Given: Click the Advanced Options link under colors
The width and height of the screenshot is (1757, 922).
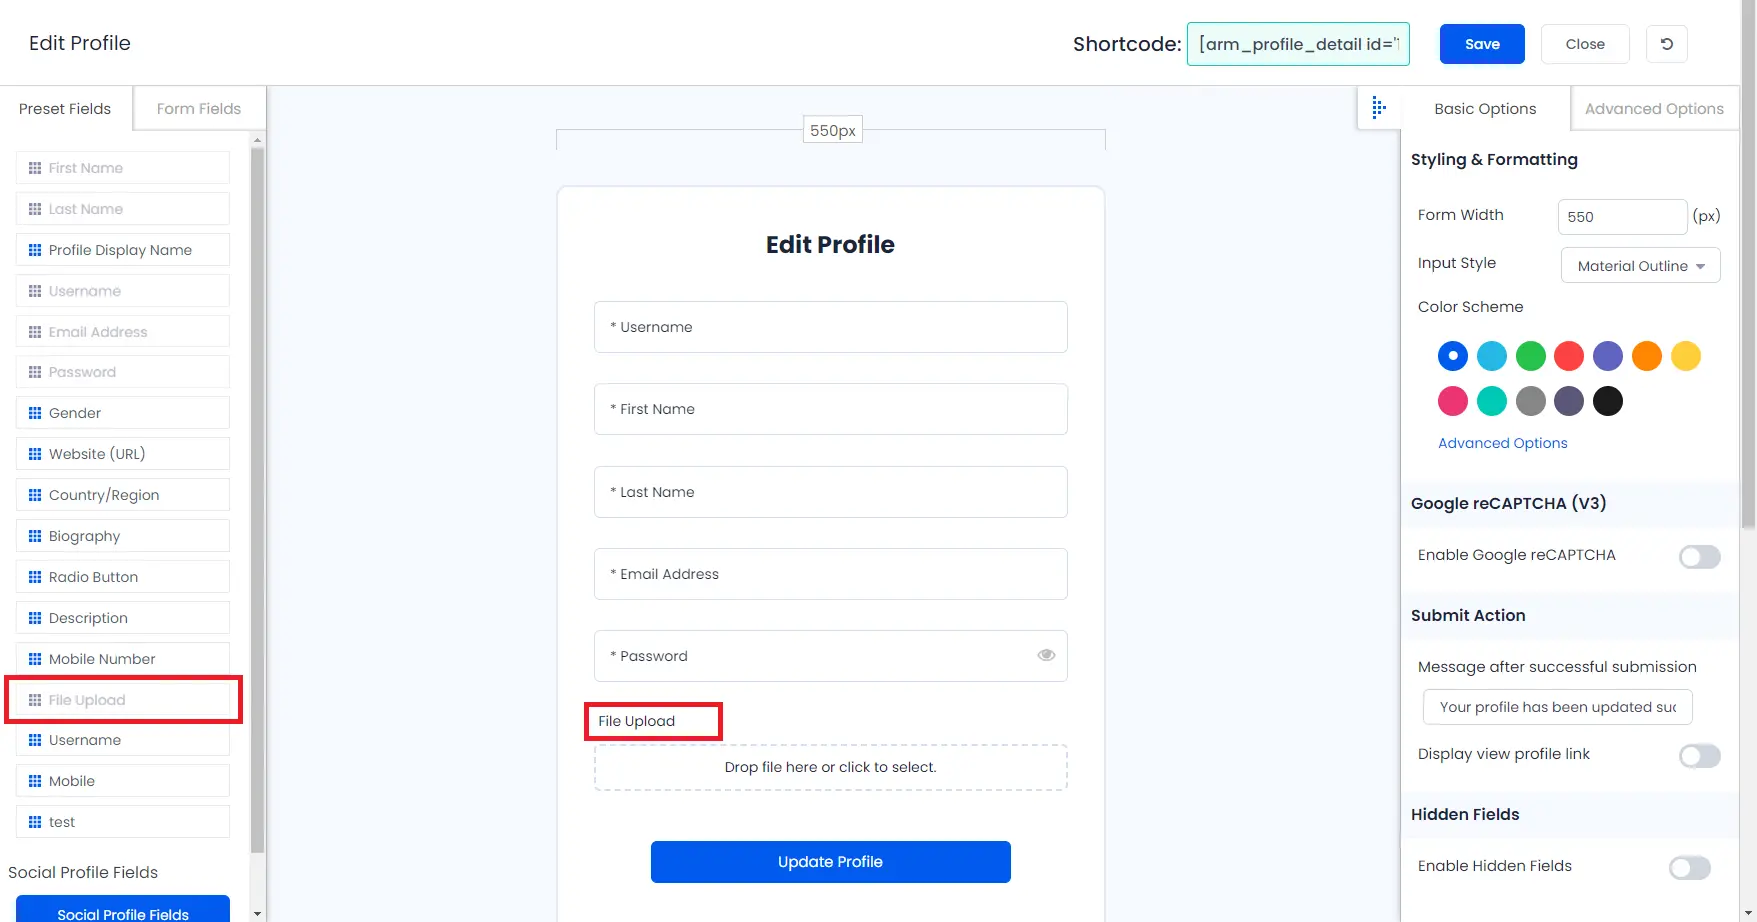Looking at the screenshot, I should point(1502,443).
